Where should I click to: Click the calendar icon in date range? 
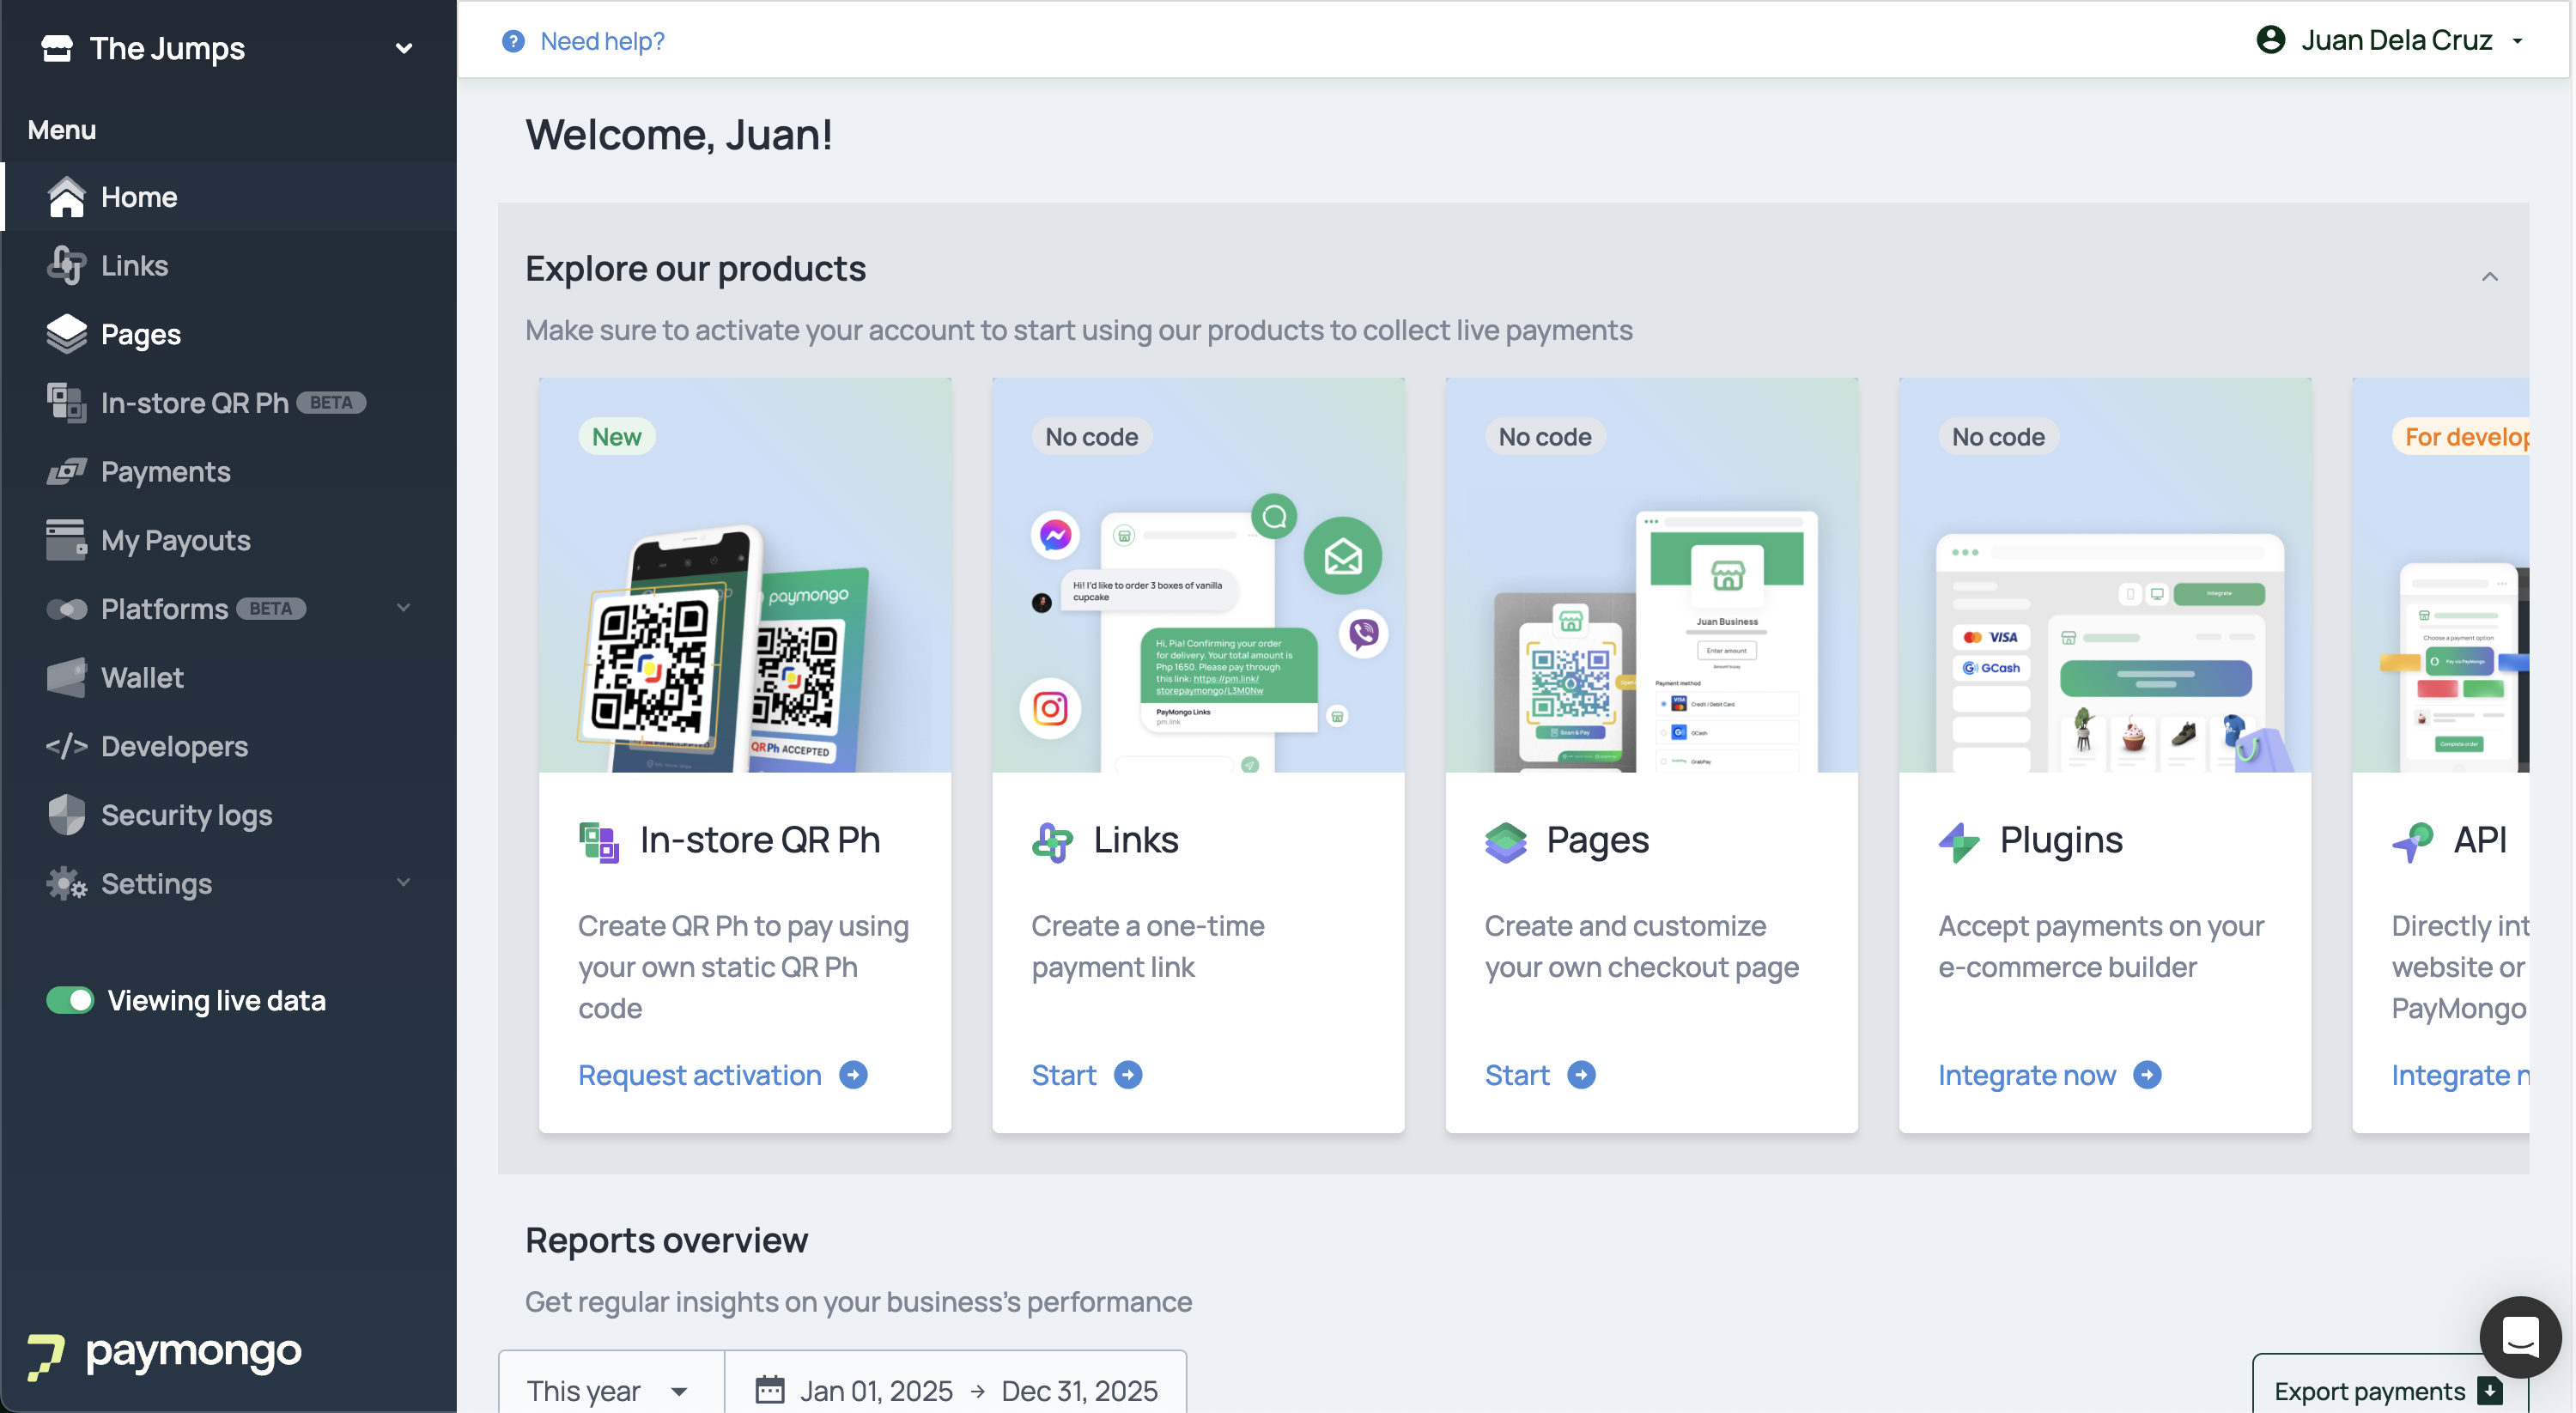(769, 1389)
